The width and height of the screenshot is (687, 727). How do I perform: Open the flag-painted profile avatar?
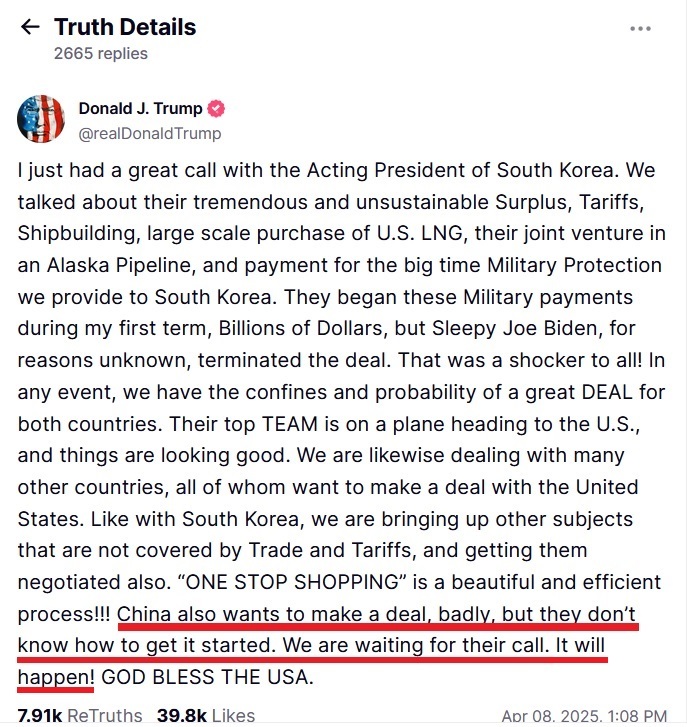click(41, 119)
